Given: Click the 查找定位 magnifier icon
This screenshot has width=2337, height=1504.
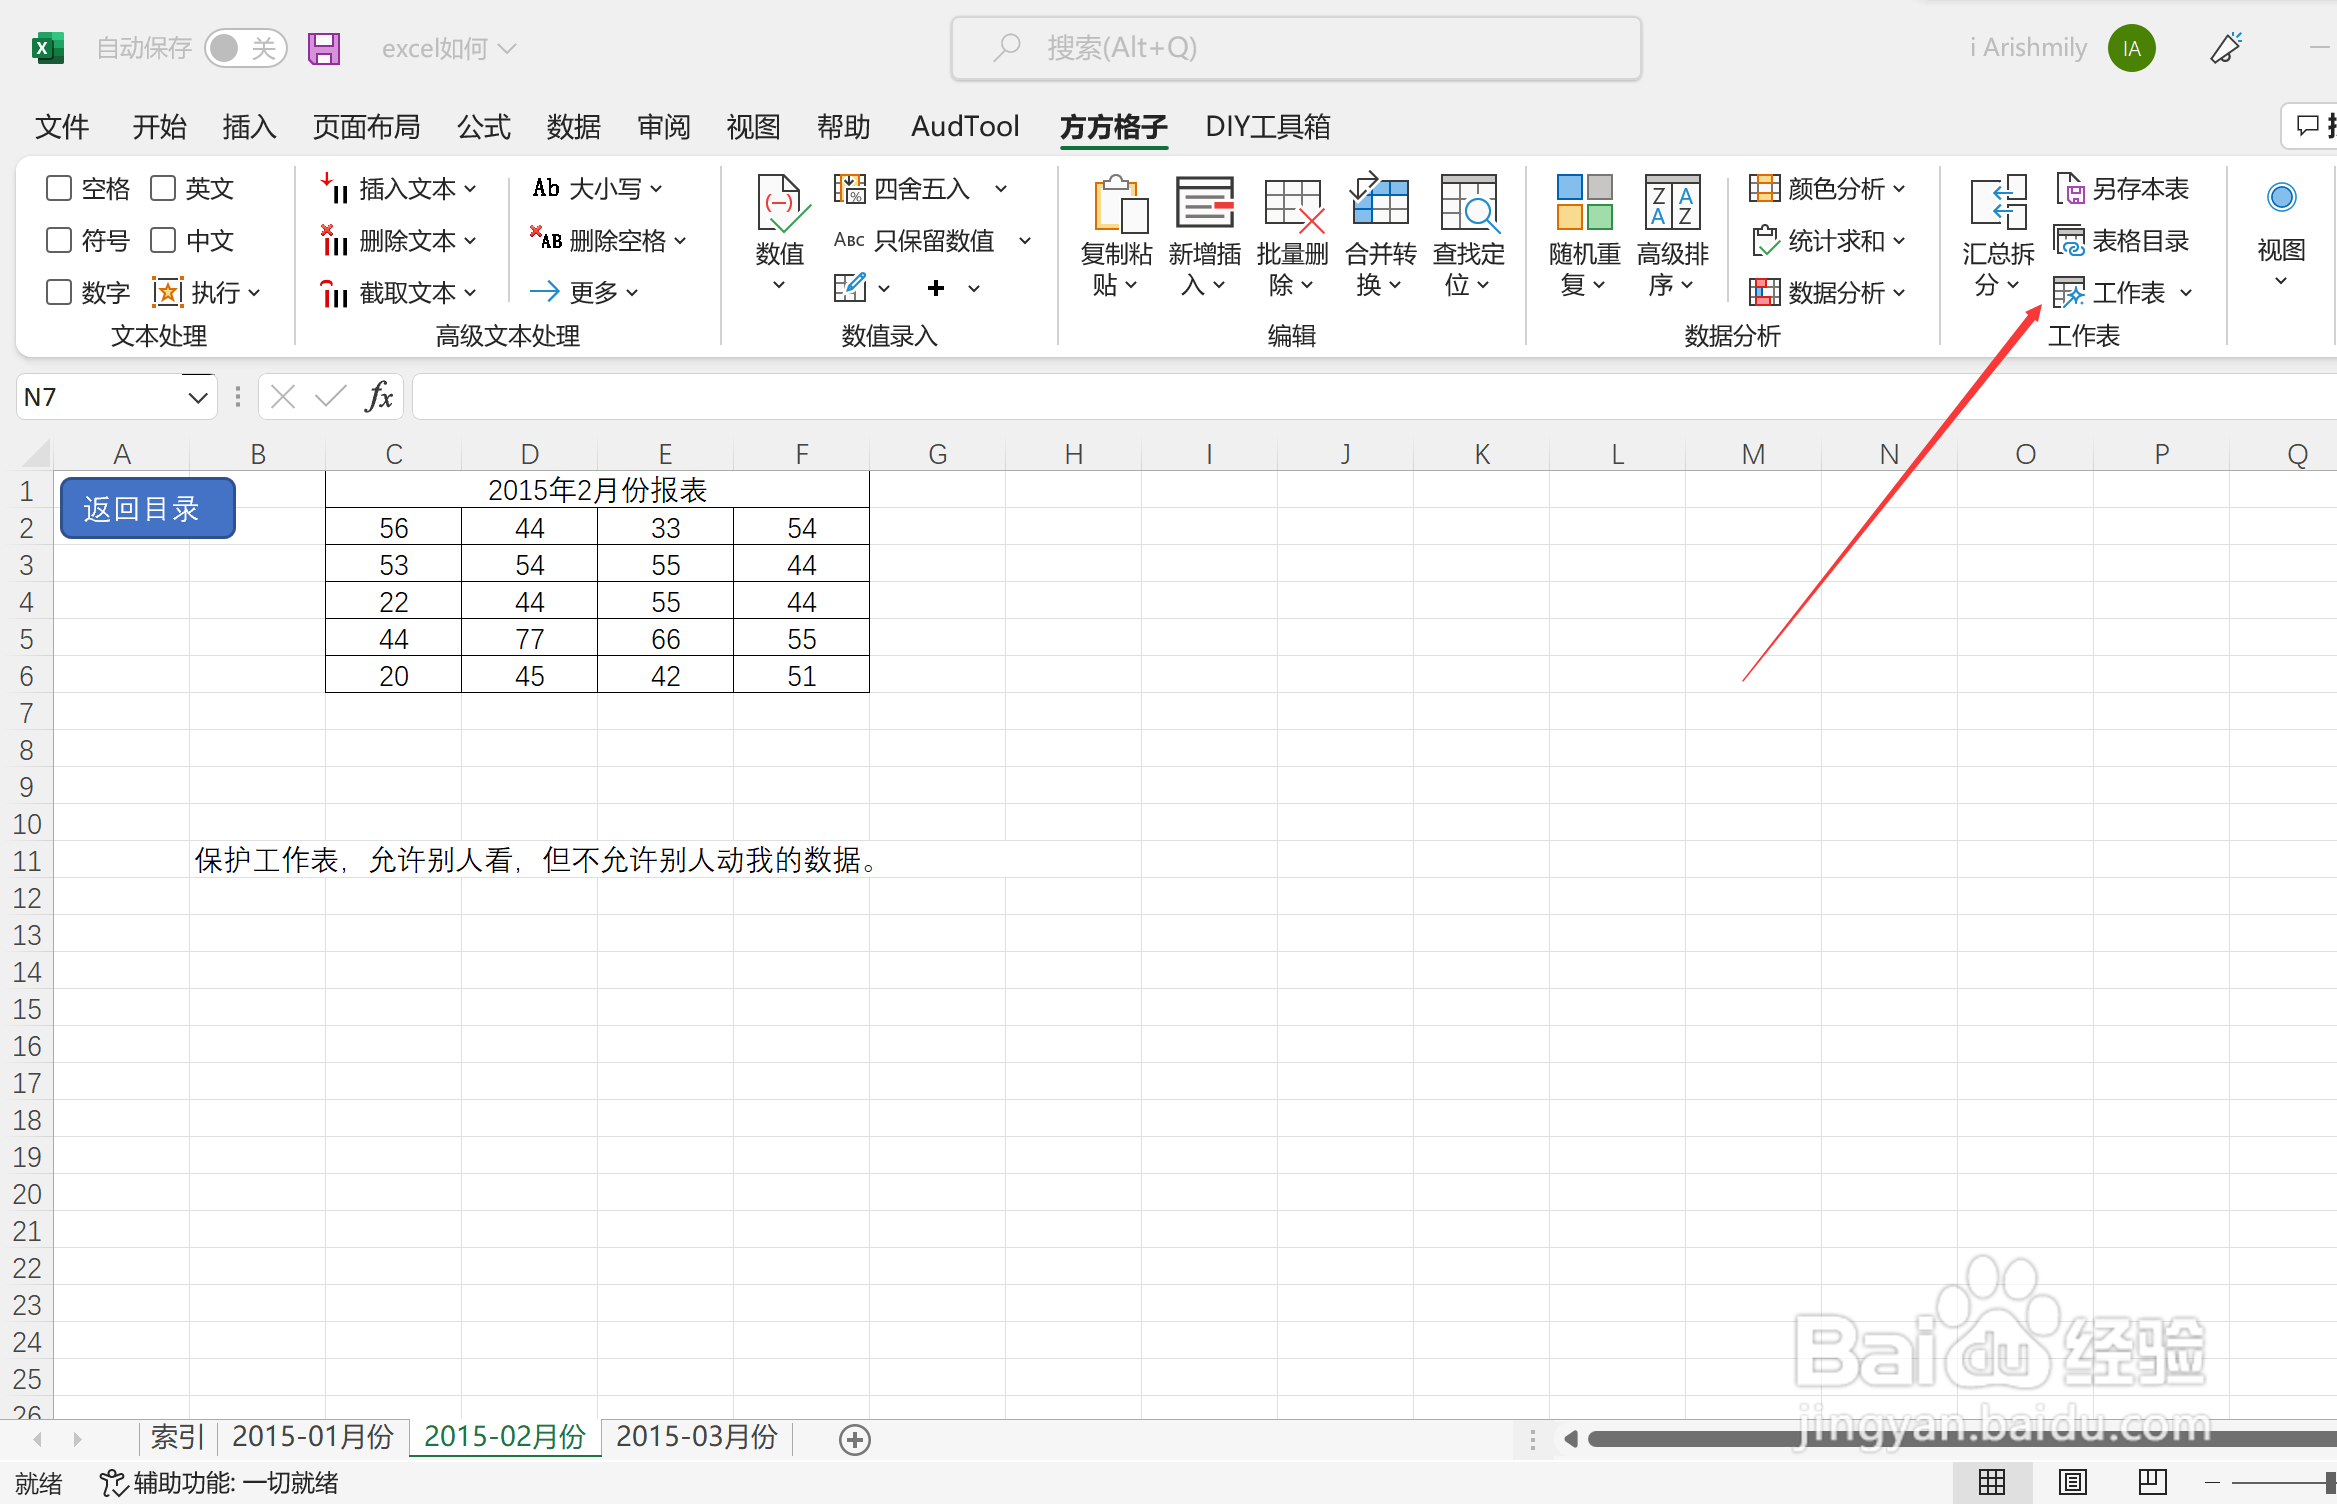Looking at the screenshot, I should [x=1468, y=203].
